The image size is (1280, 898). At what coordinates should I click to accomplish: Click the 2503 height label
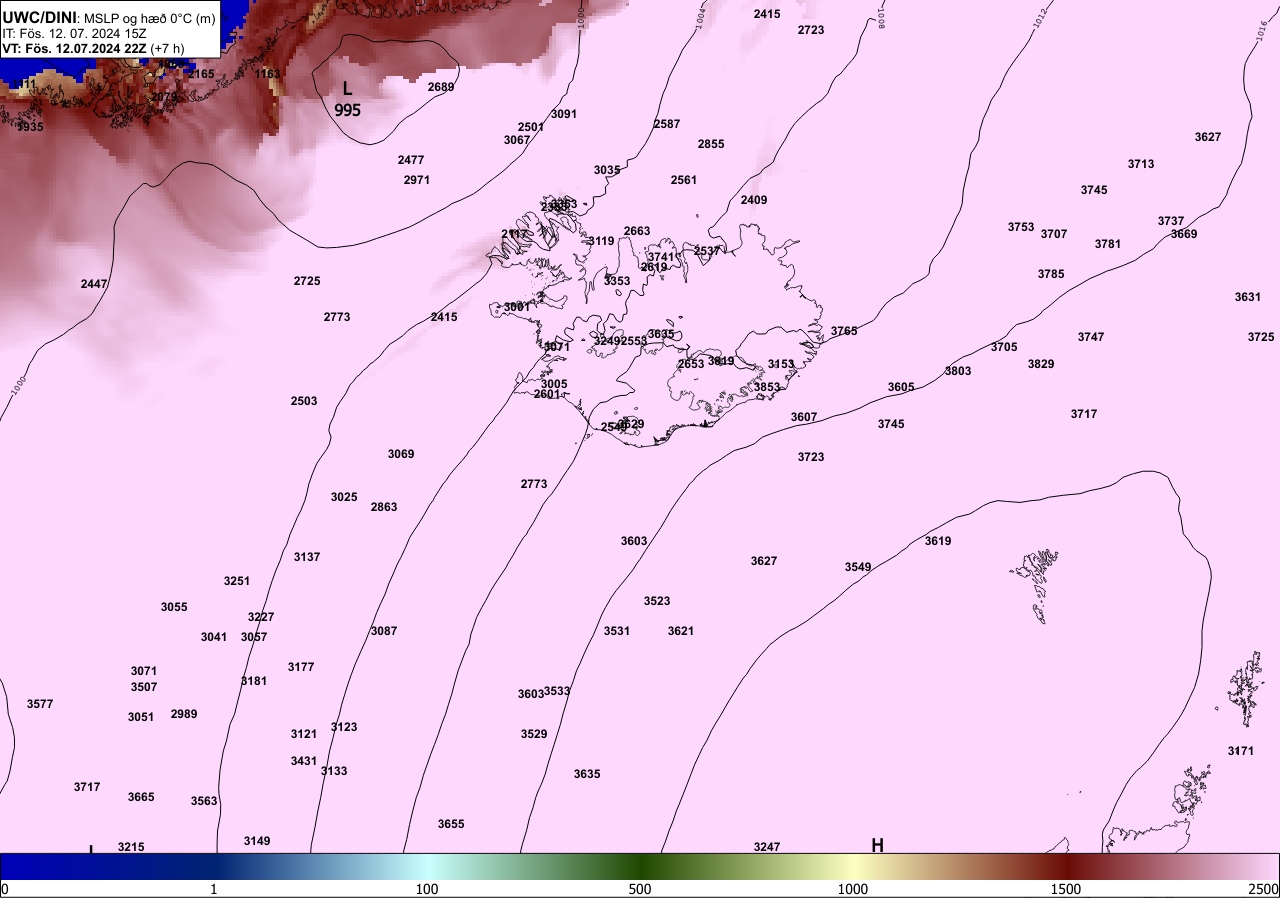point(304,401)
